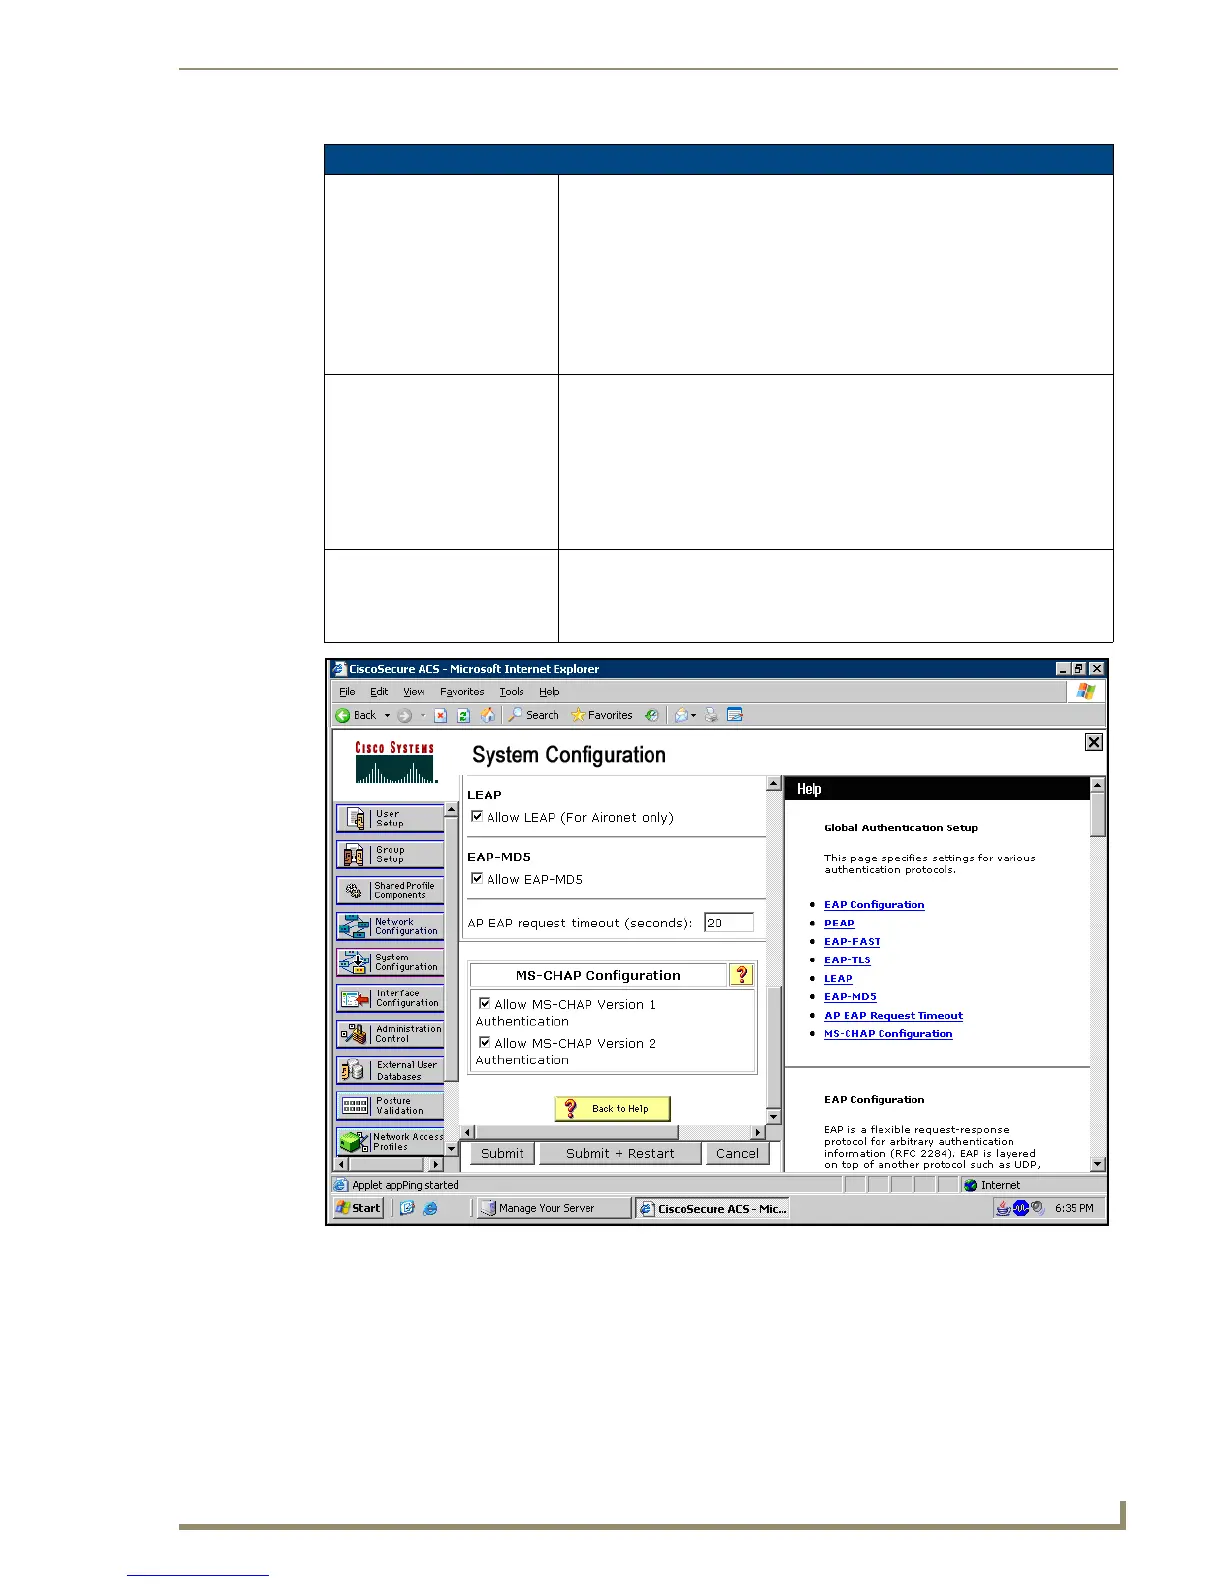
Task: Close the Help pane with X button
Action: pos(1094,742)
